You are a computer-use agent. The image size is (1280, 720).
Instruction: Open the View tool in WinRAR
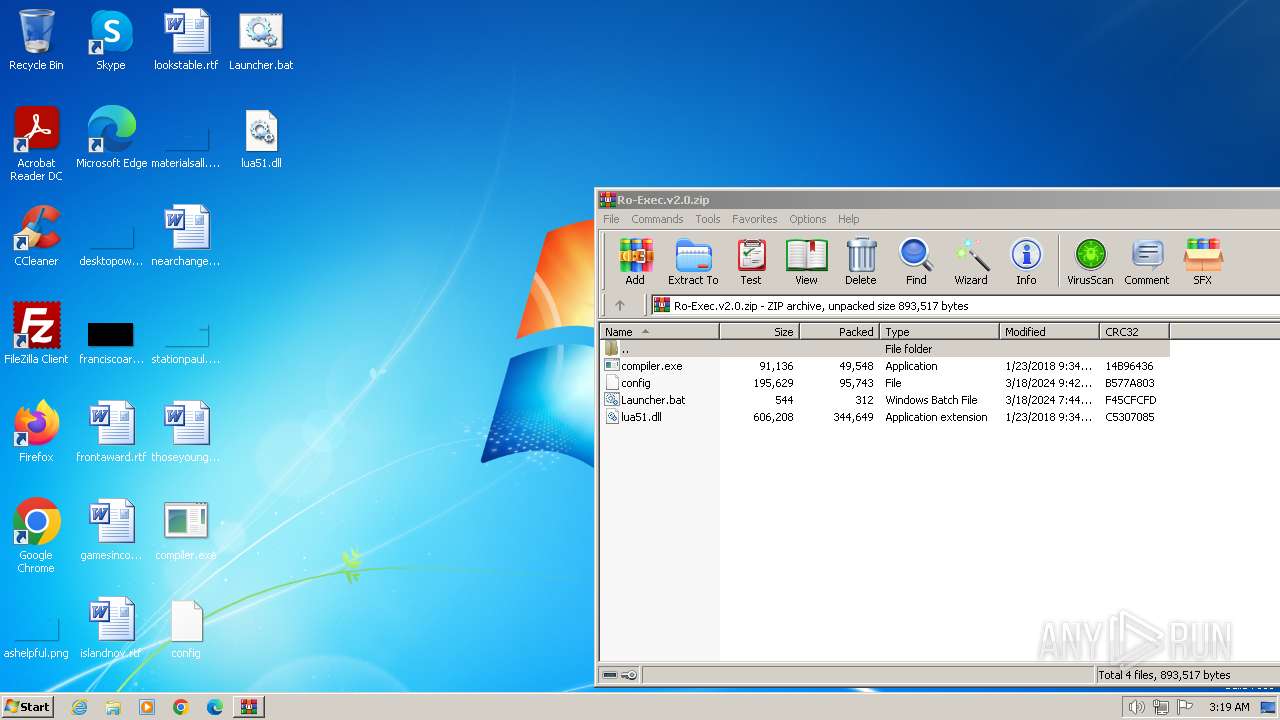pyautogui.click(x=806, y=262)
